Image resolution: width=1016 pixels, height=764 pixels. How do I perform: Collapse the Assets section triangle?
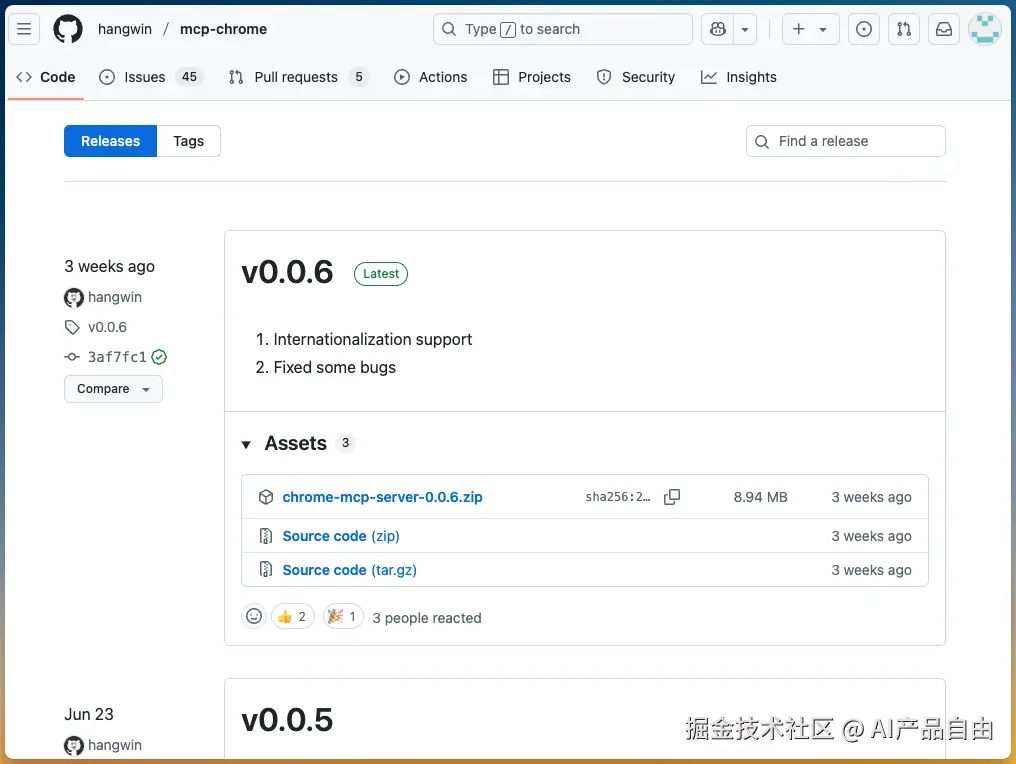click(246, 445)
